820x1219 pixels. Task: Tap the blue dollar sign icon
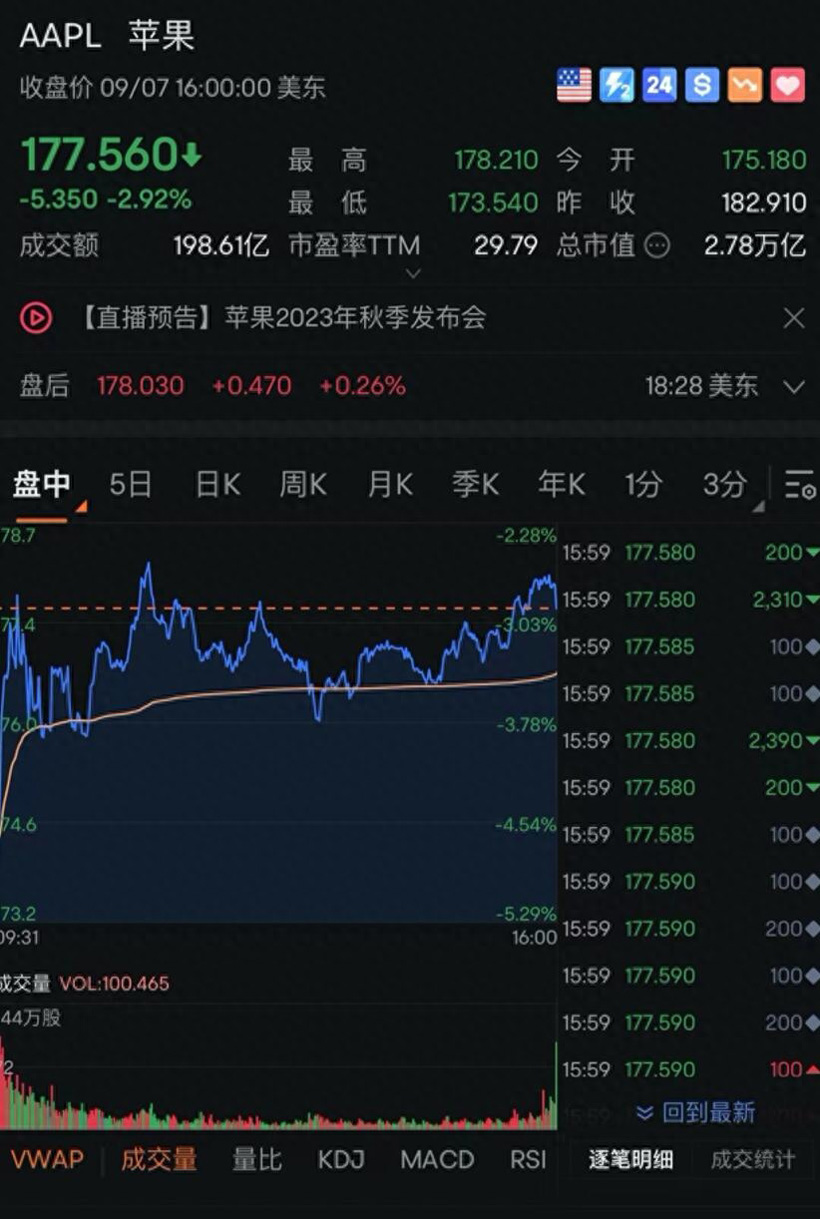(x=702, y=85)
